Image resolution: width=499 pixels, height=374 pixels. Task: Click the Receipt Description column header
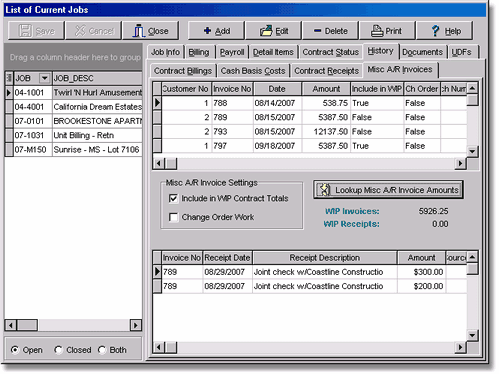point(324,258)
